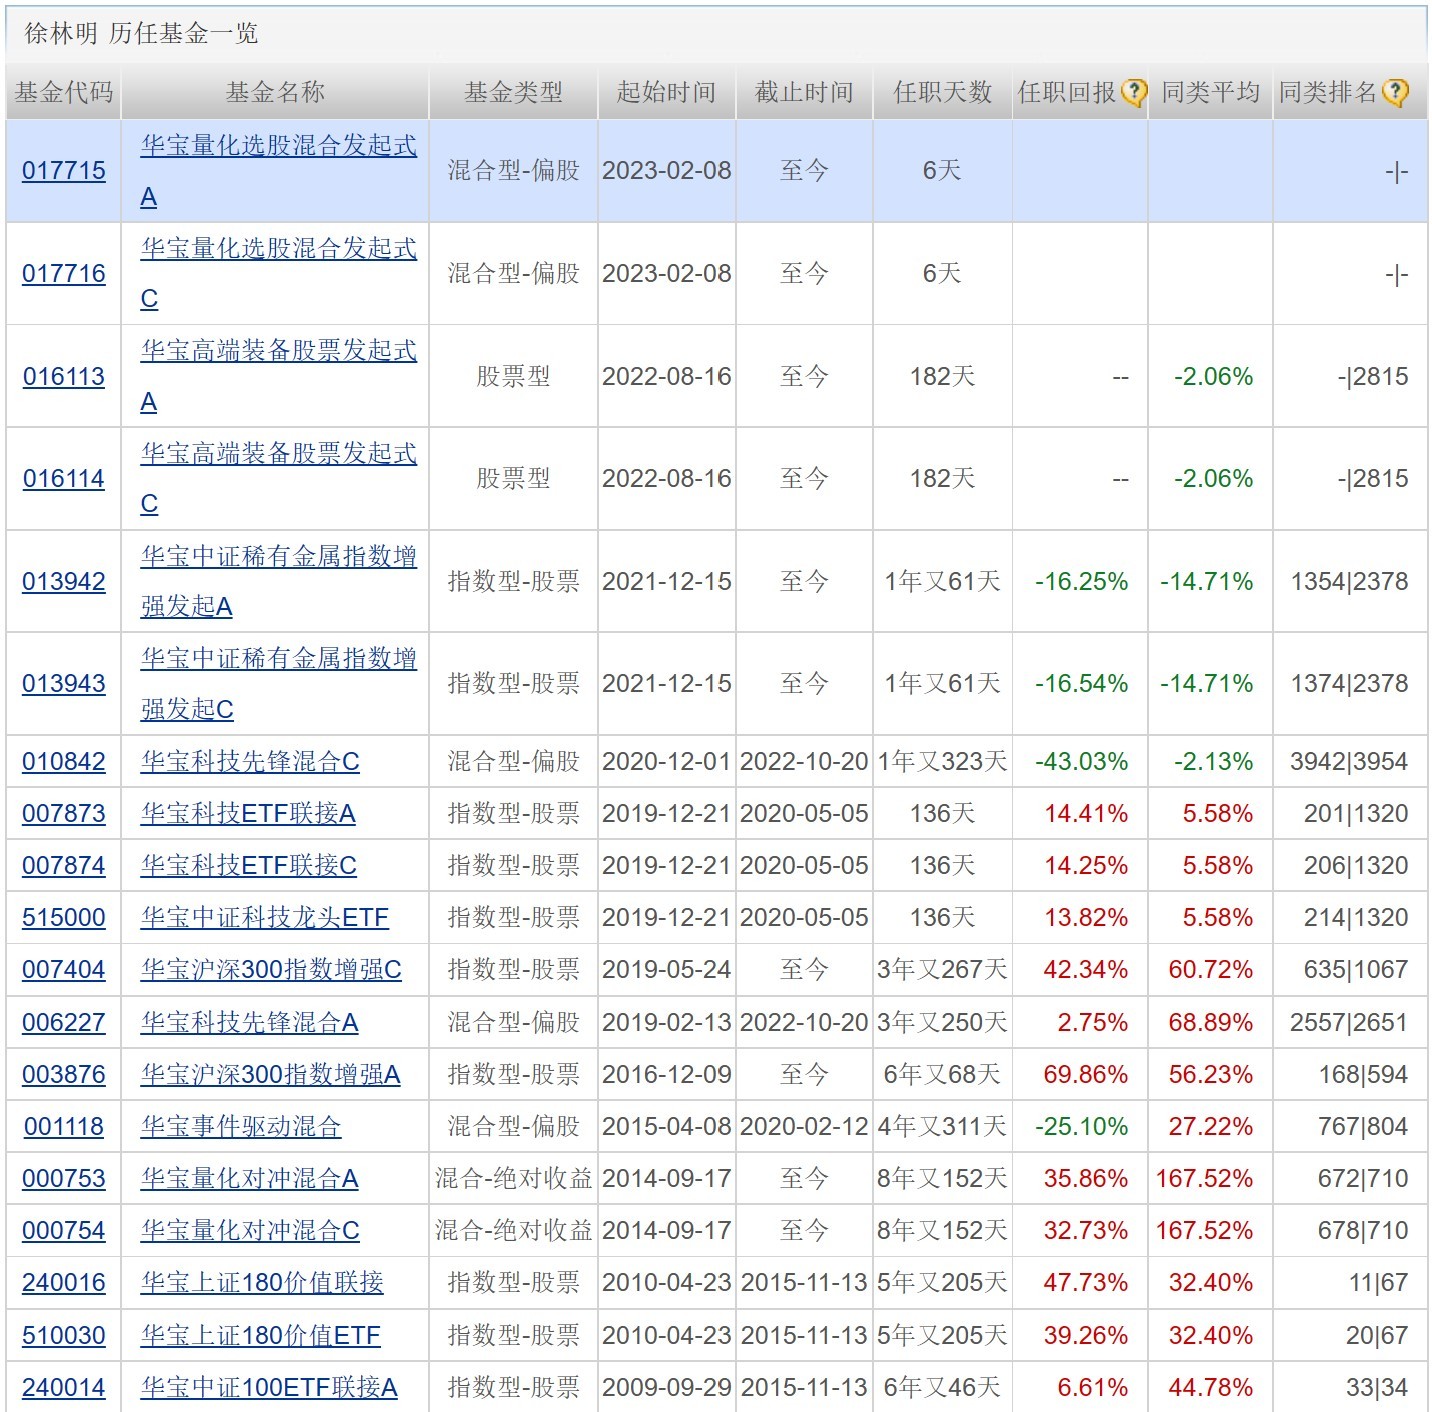Click the help icon beside 同类排名
1432x1412 pixels.
(x=1395, y=93)
